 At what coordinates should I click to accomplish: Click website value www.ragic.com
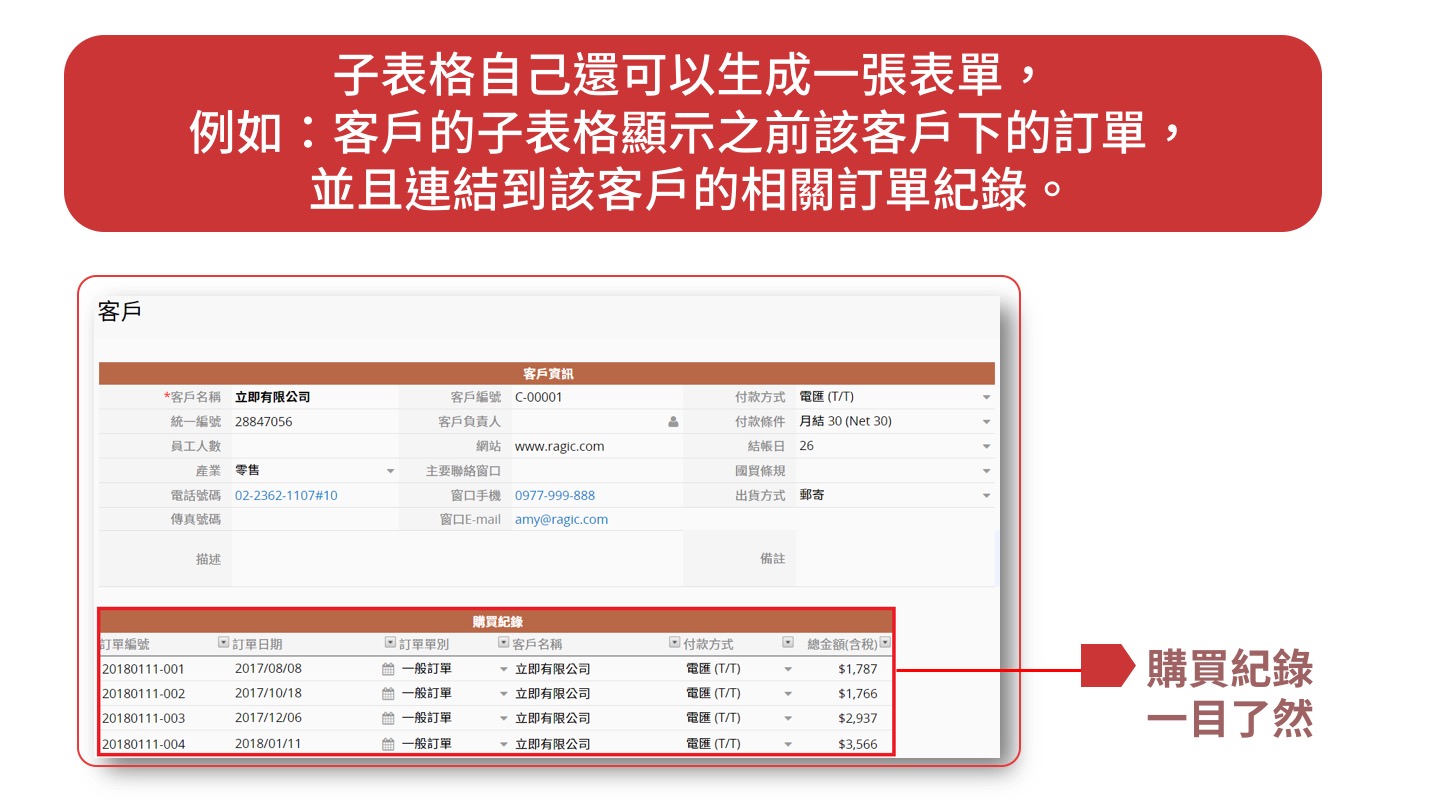[x=559, y=446]
